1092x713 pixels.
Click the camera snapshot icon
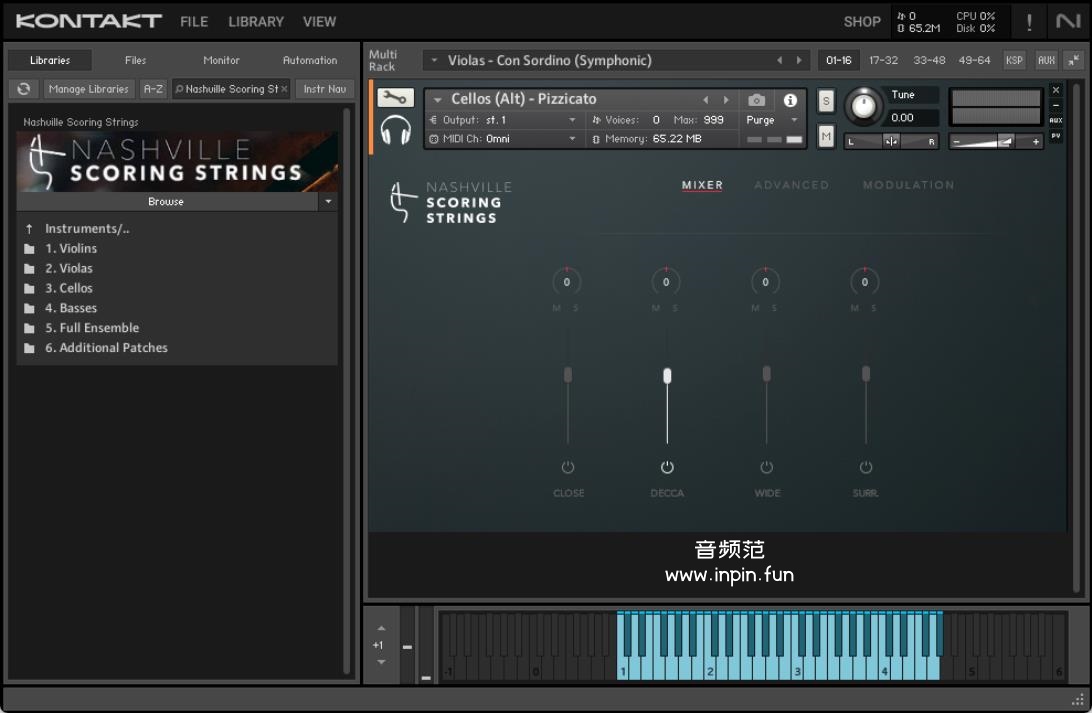coord(756,100)
